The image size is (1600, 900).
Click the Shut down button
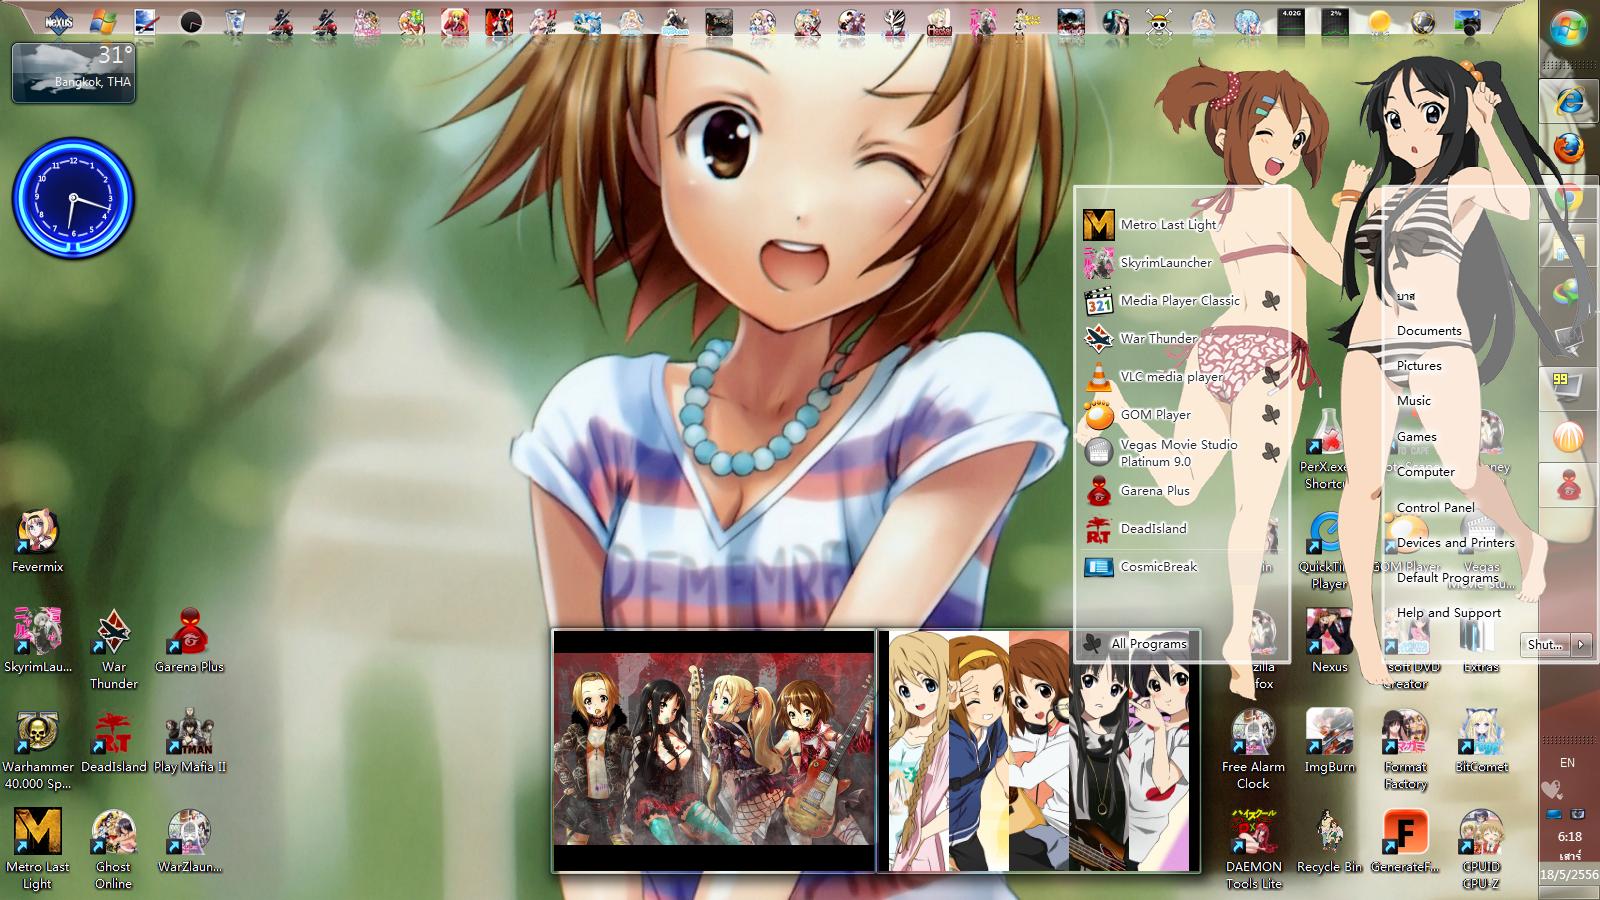click(x=1546, y=645)
